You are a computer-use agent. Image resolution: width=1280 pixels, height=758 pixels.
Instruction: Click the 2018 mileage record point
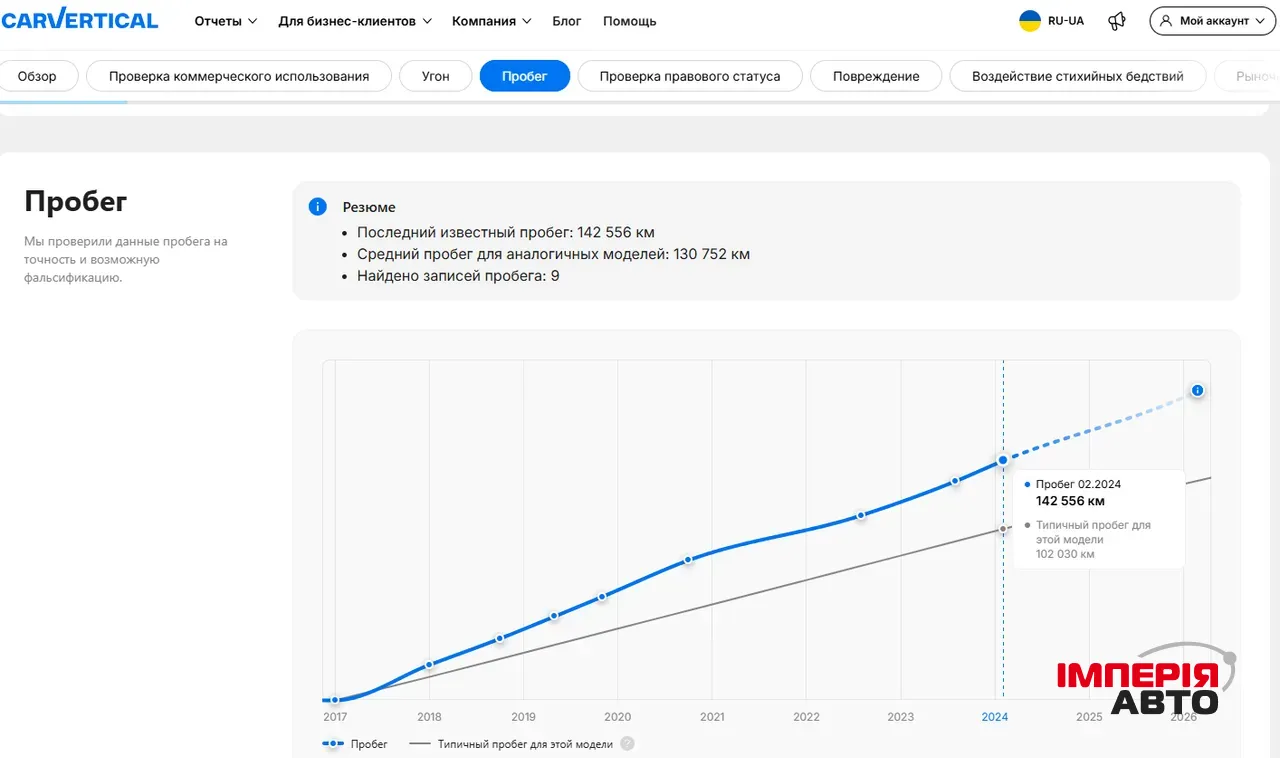point(429,665)
